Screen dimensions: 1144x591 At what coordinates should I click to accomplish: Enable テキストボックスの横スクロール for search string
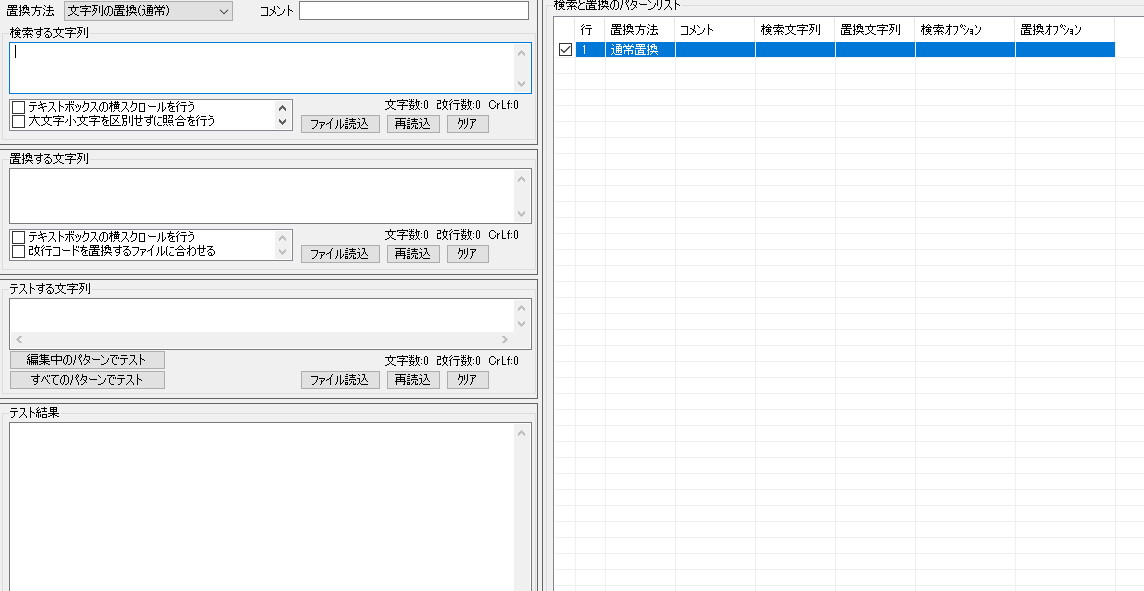18,107
